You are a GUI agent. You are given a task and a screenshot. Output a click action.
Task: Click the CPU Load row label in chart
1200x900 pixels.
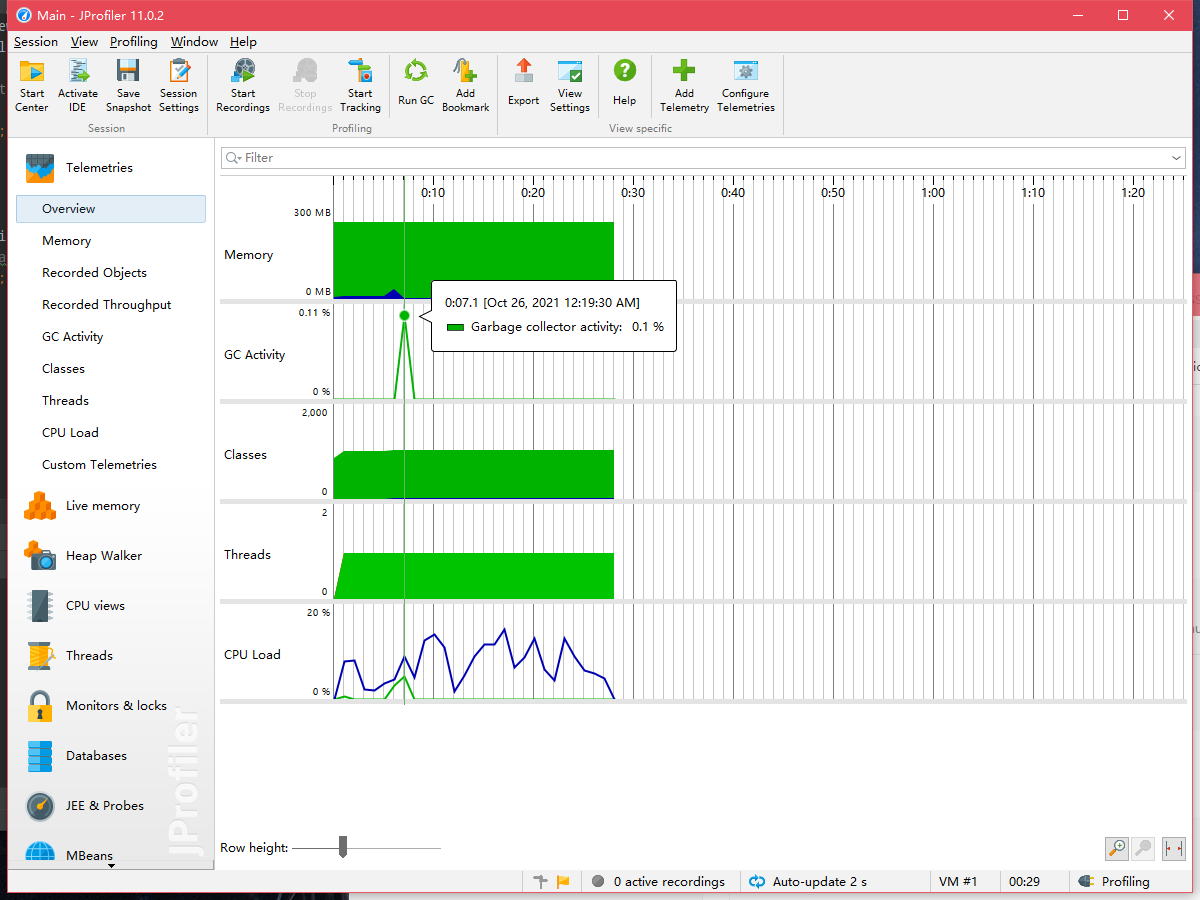coord(252,655)
